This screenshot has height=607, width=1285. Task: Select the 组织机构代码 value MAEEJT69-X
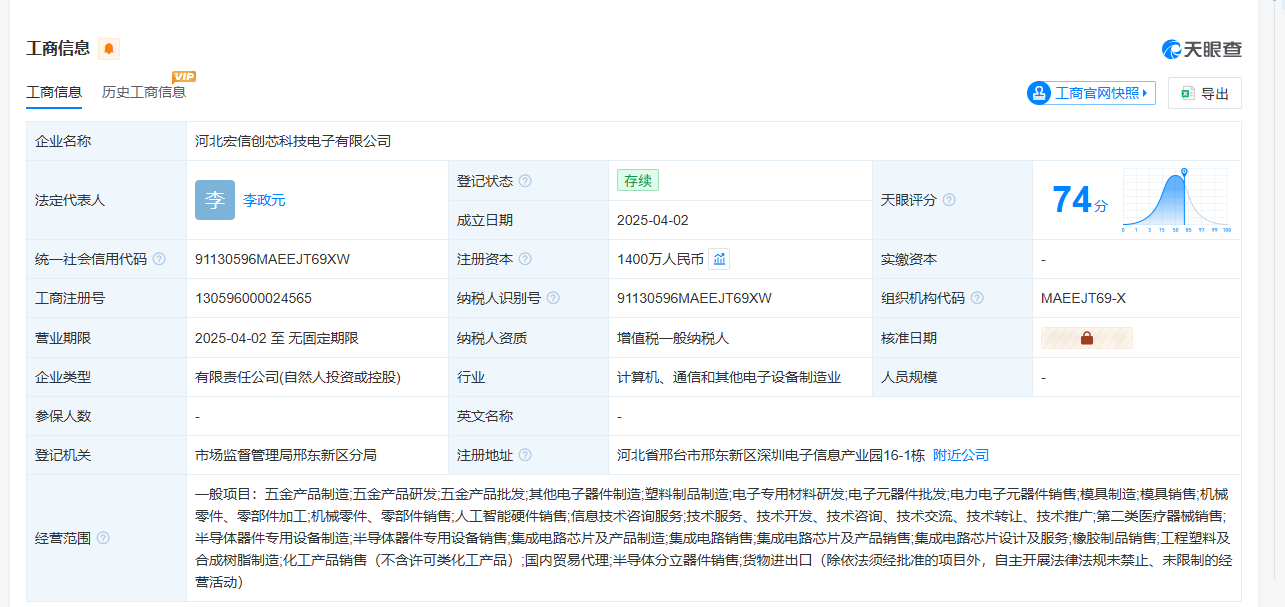tap(1083, 298)
